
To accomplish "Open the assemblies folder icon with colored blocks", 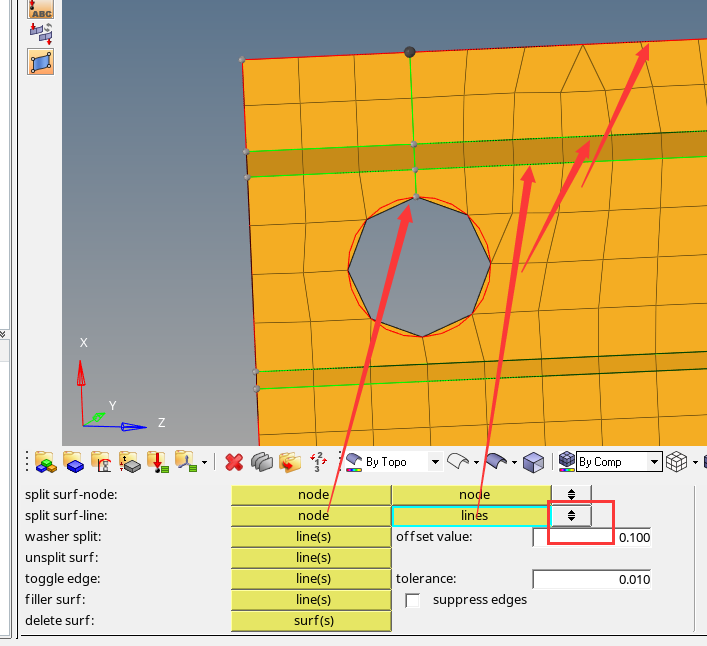I will point(46,462).
